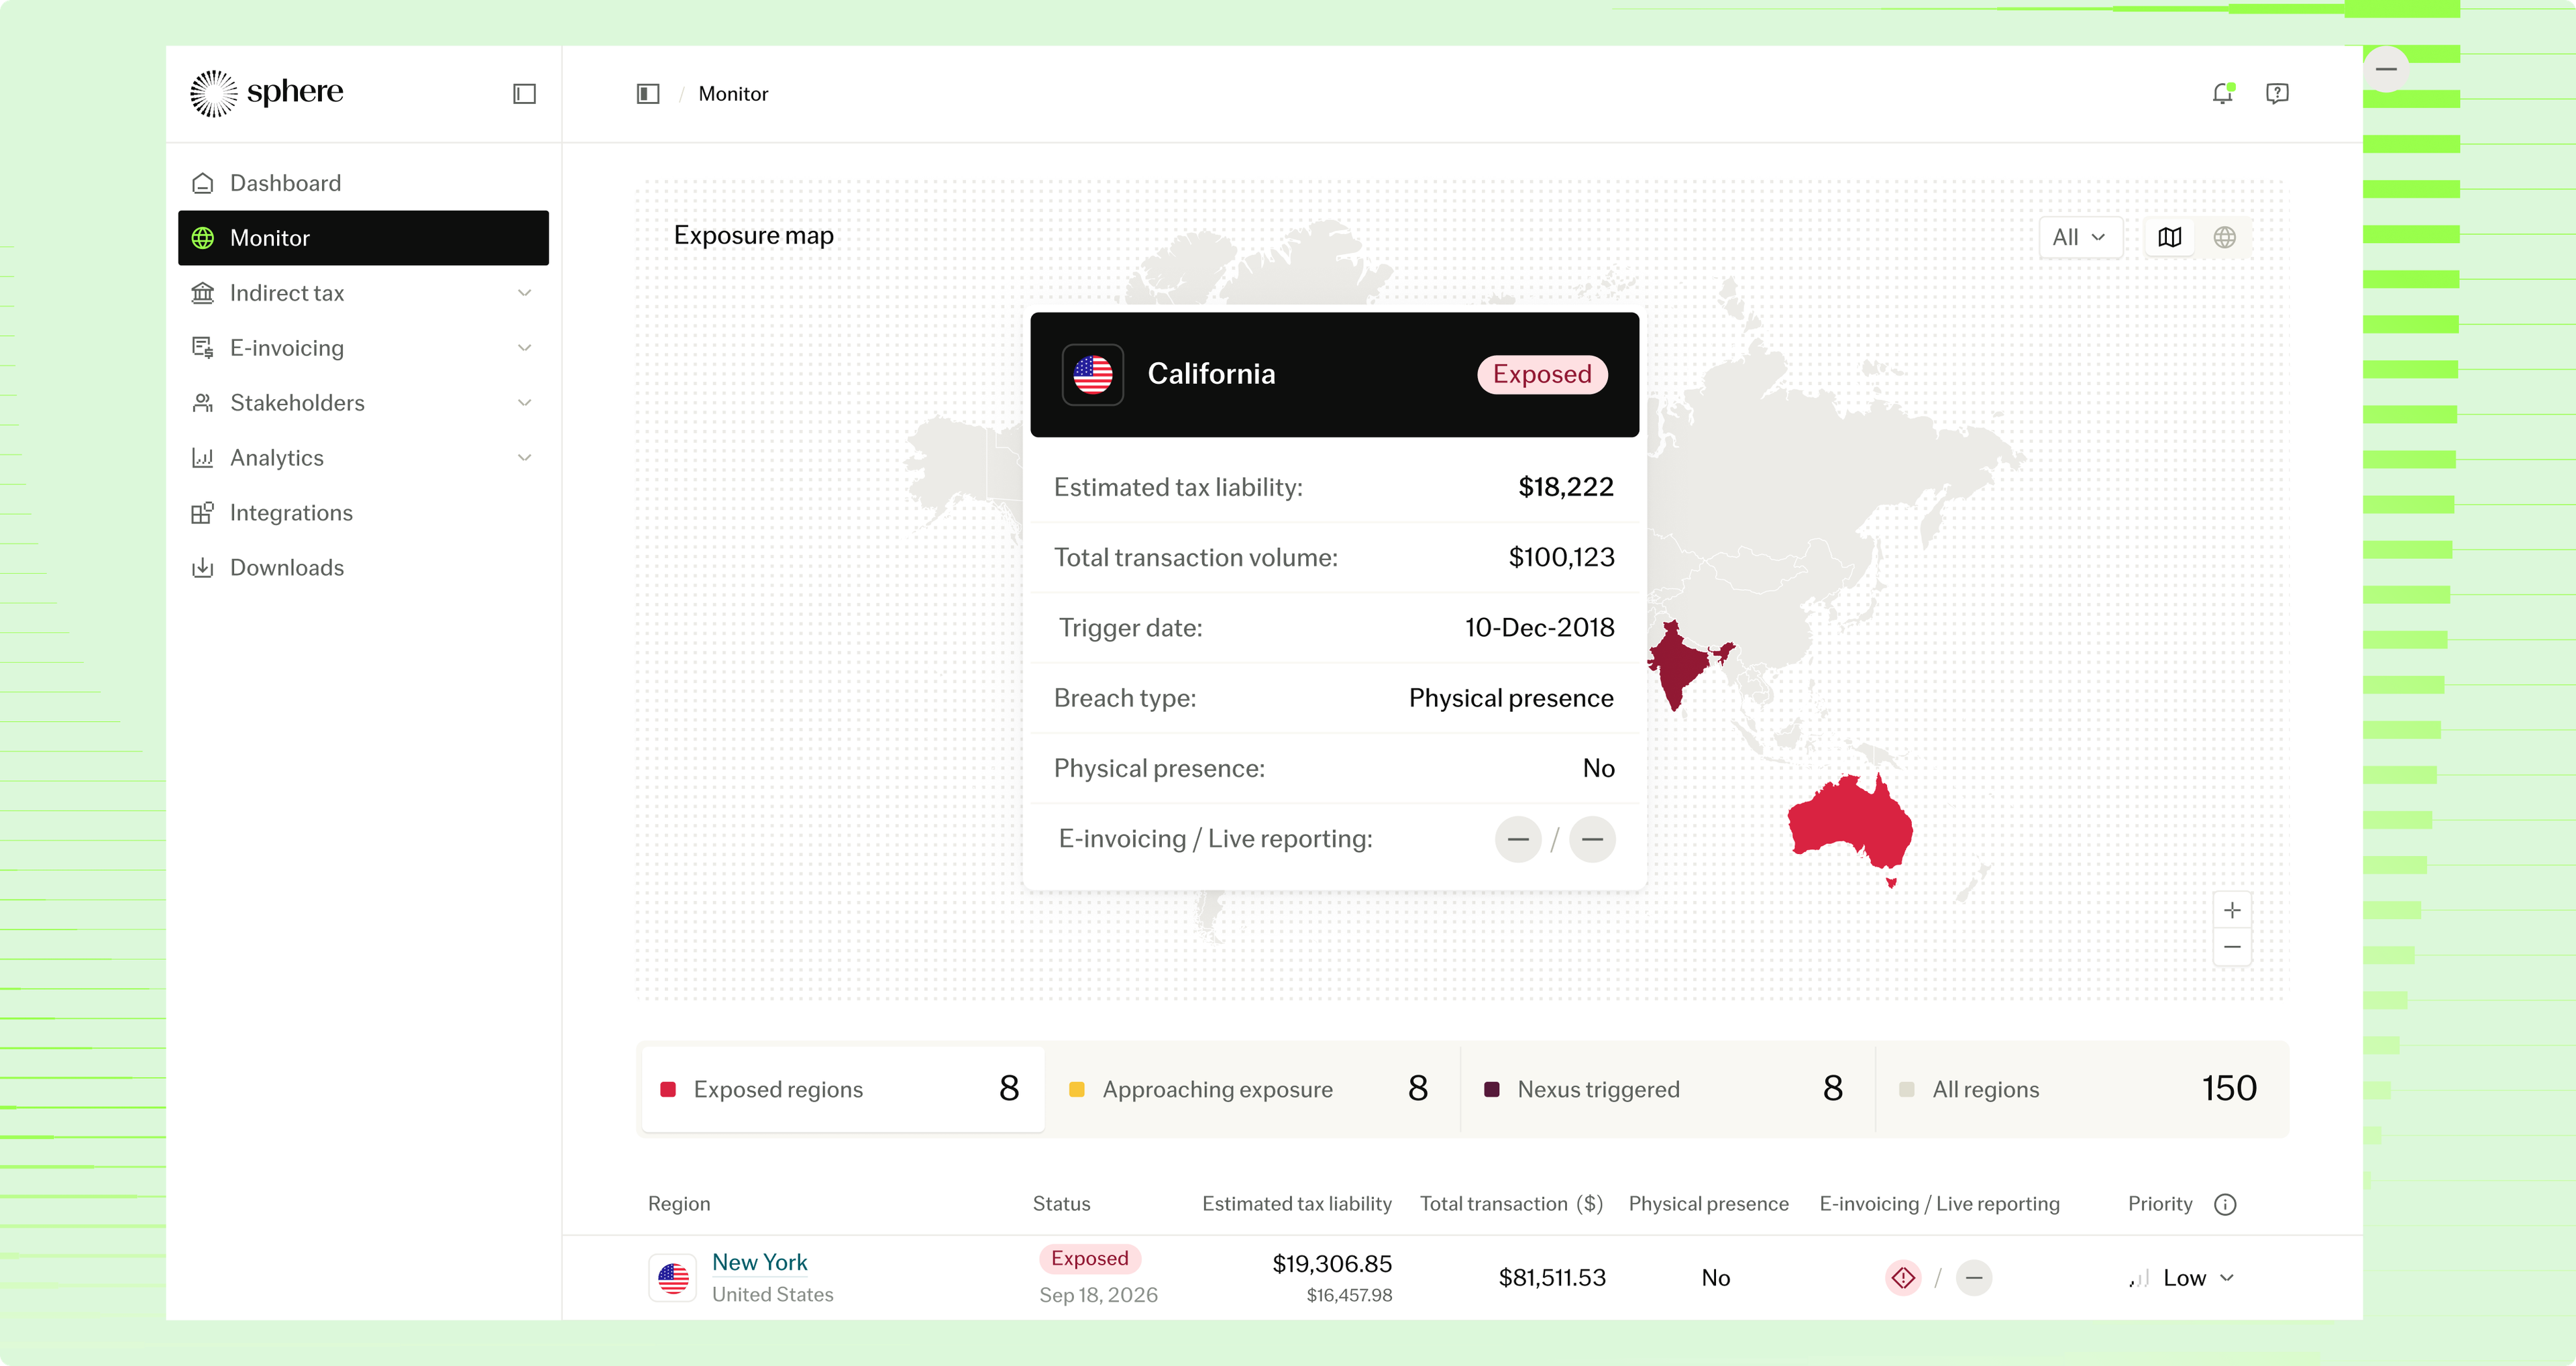Select Monitor in sidebar
2576x1366 pixels.
click(363, 238)
